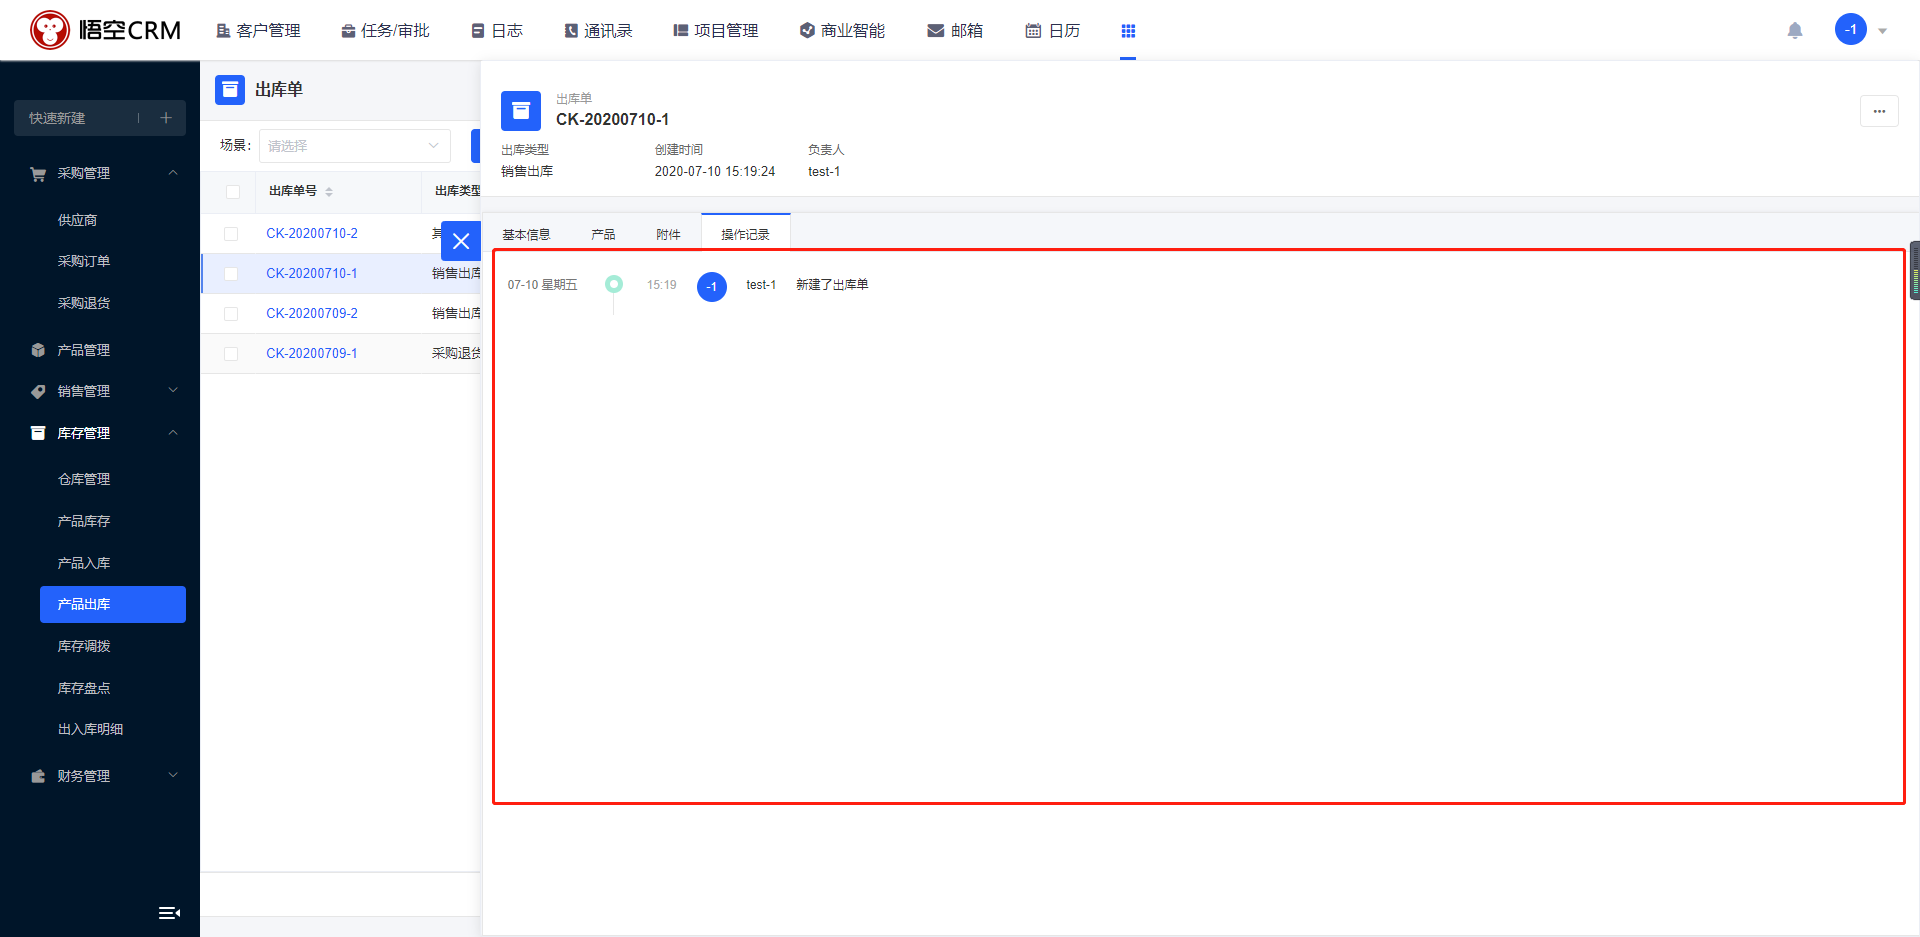Open order link CK-20200709-1
The width and height of the screenshot is (1920, 937).
(x=312, y=353)
